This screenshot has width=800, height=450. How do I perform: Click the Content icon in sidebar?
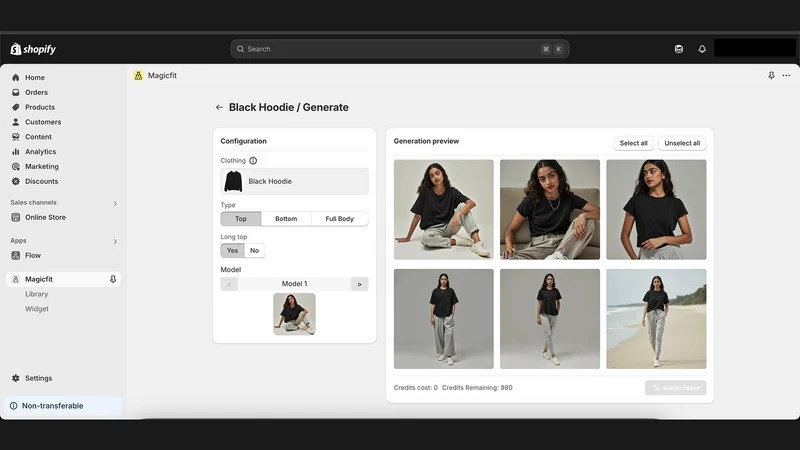pos(16,137)
